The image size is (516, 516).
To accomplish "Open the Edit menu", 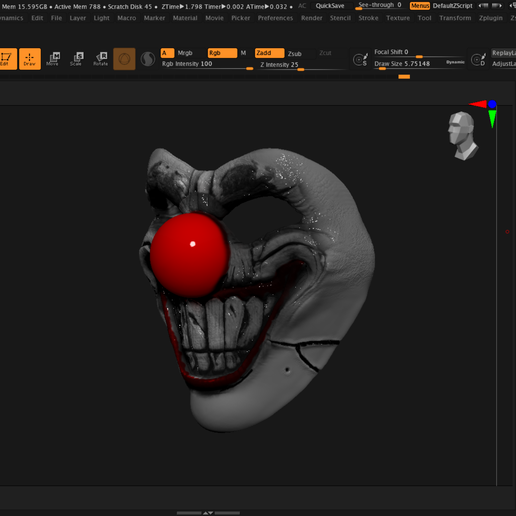I will click(37, 18).
